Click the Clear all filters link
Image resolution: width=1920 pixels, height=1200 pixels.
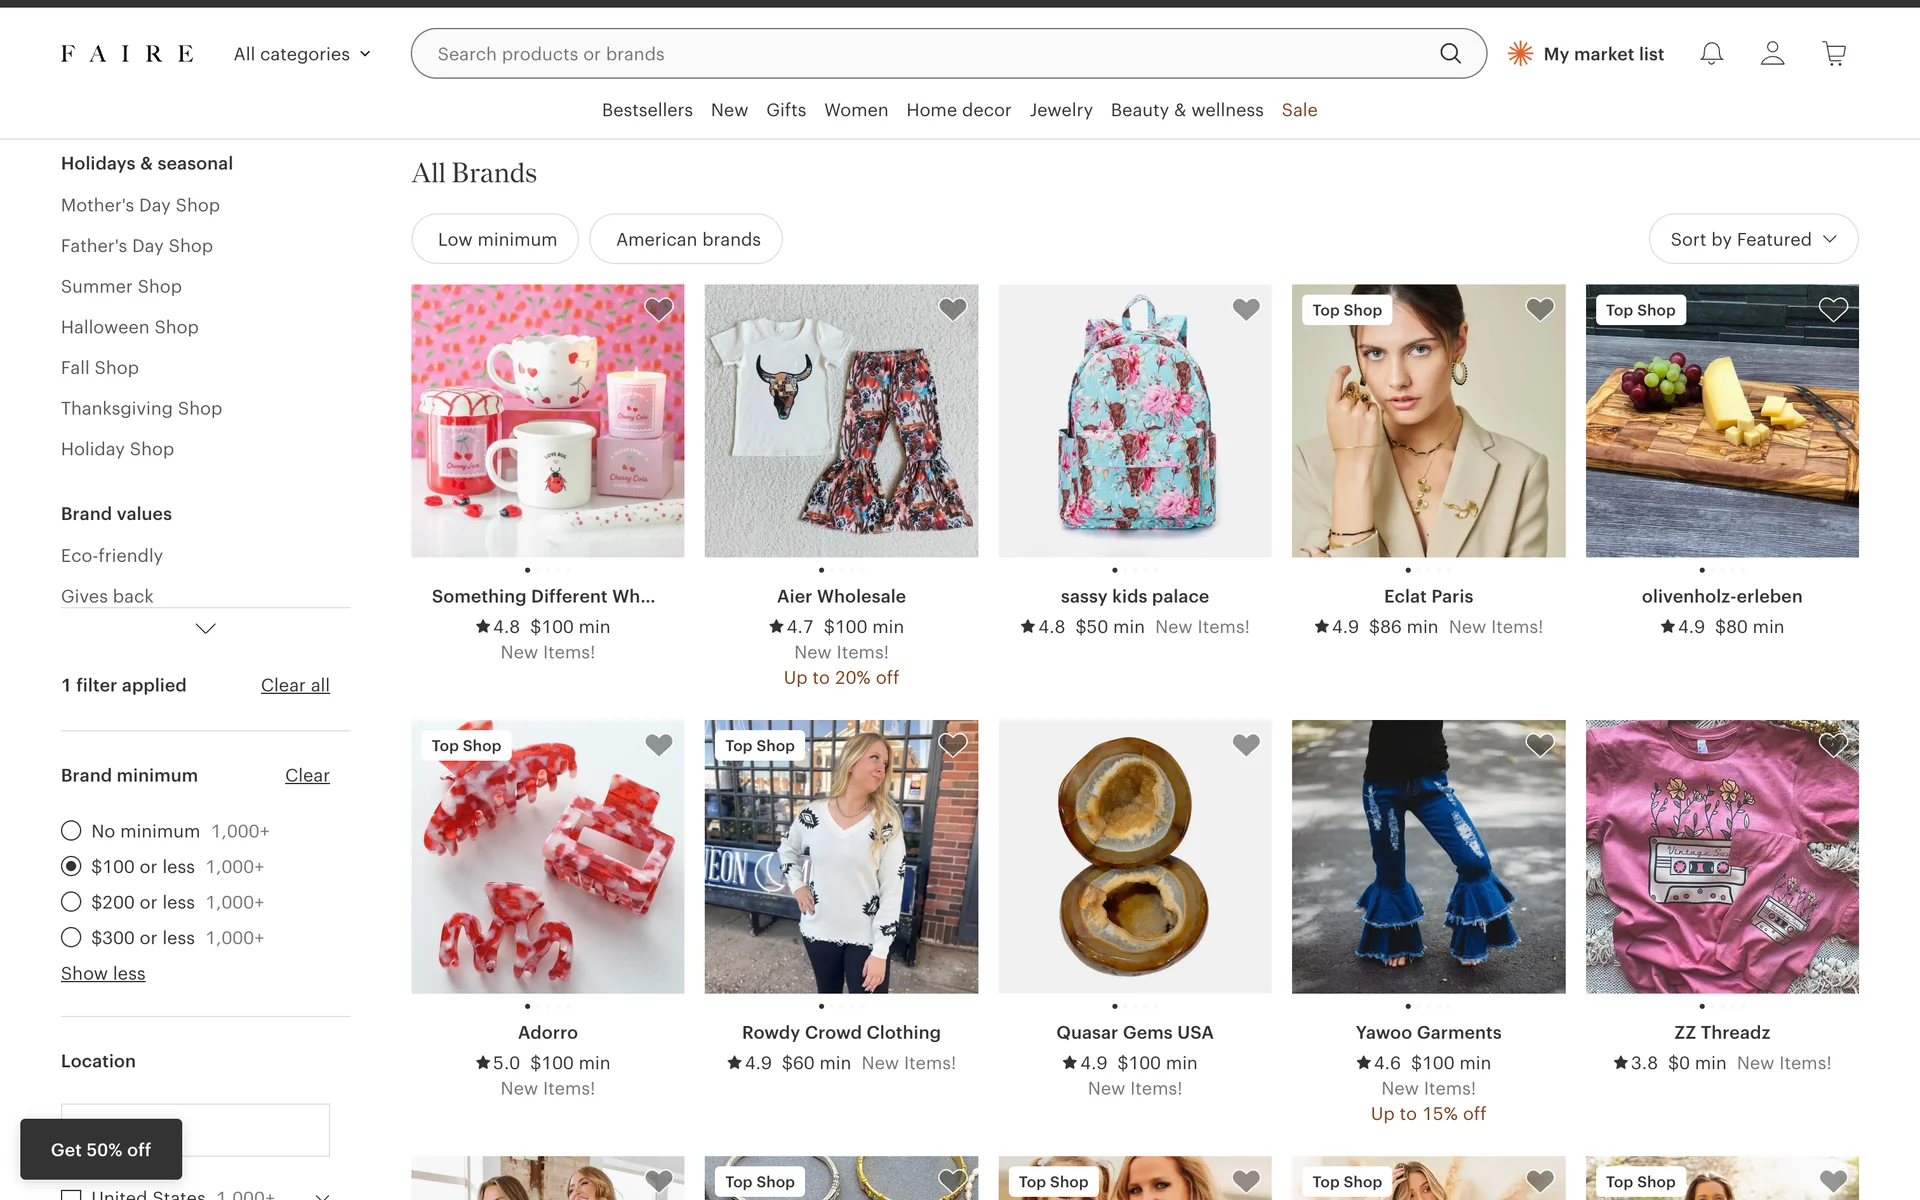point(295,685)
